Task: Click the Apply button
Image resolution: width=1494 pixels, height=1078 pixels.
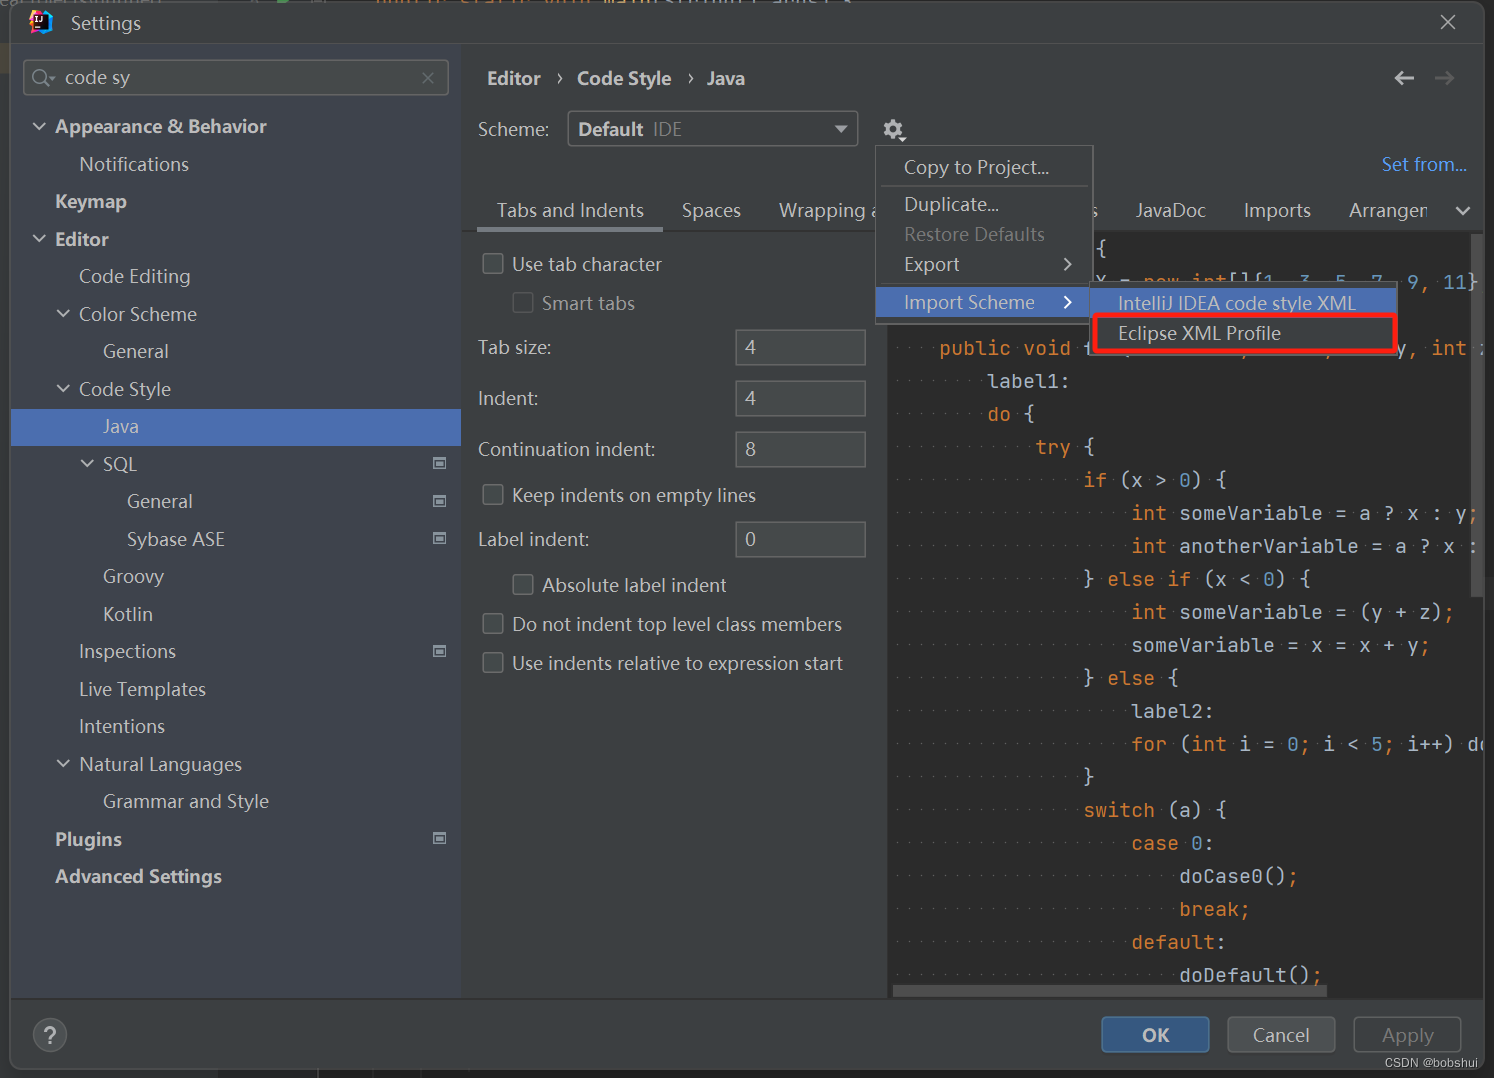Action: [1407, 1035]
